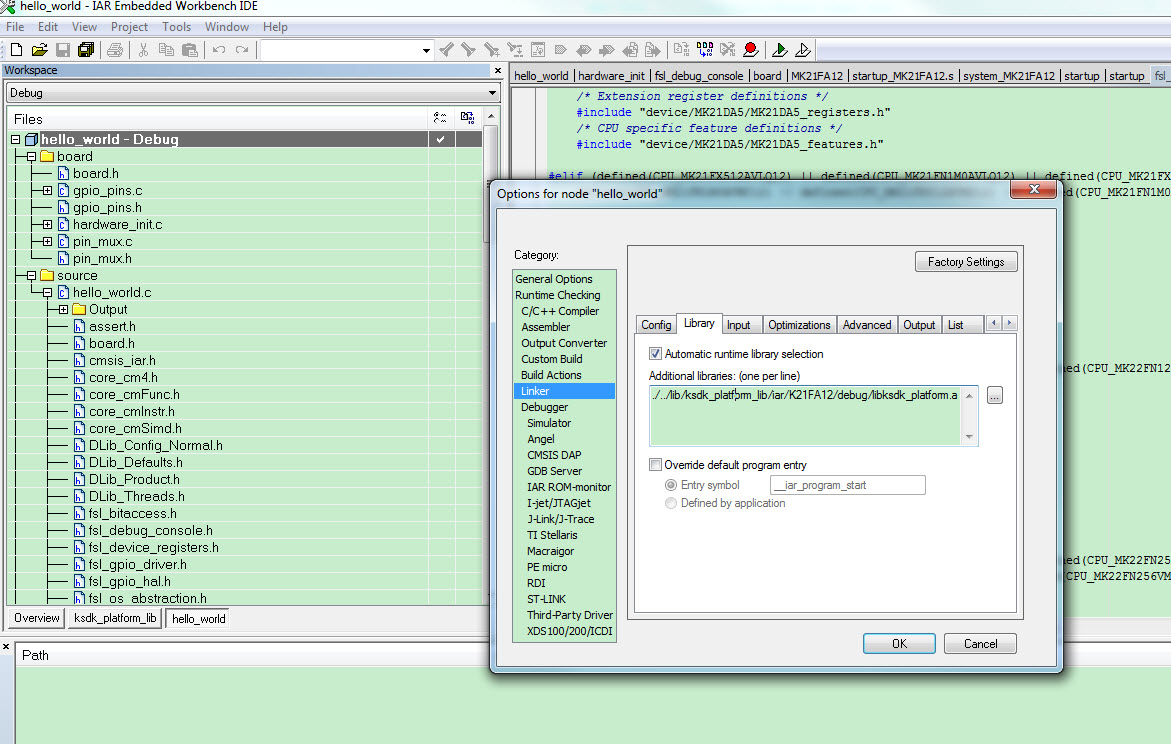Click the Undo arrow icon

[x=219, y=50]
